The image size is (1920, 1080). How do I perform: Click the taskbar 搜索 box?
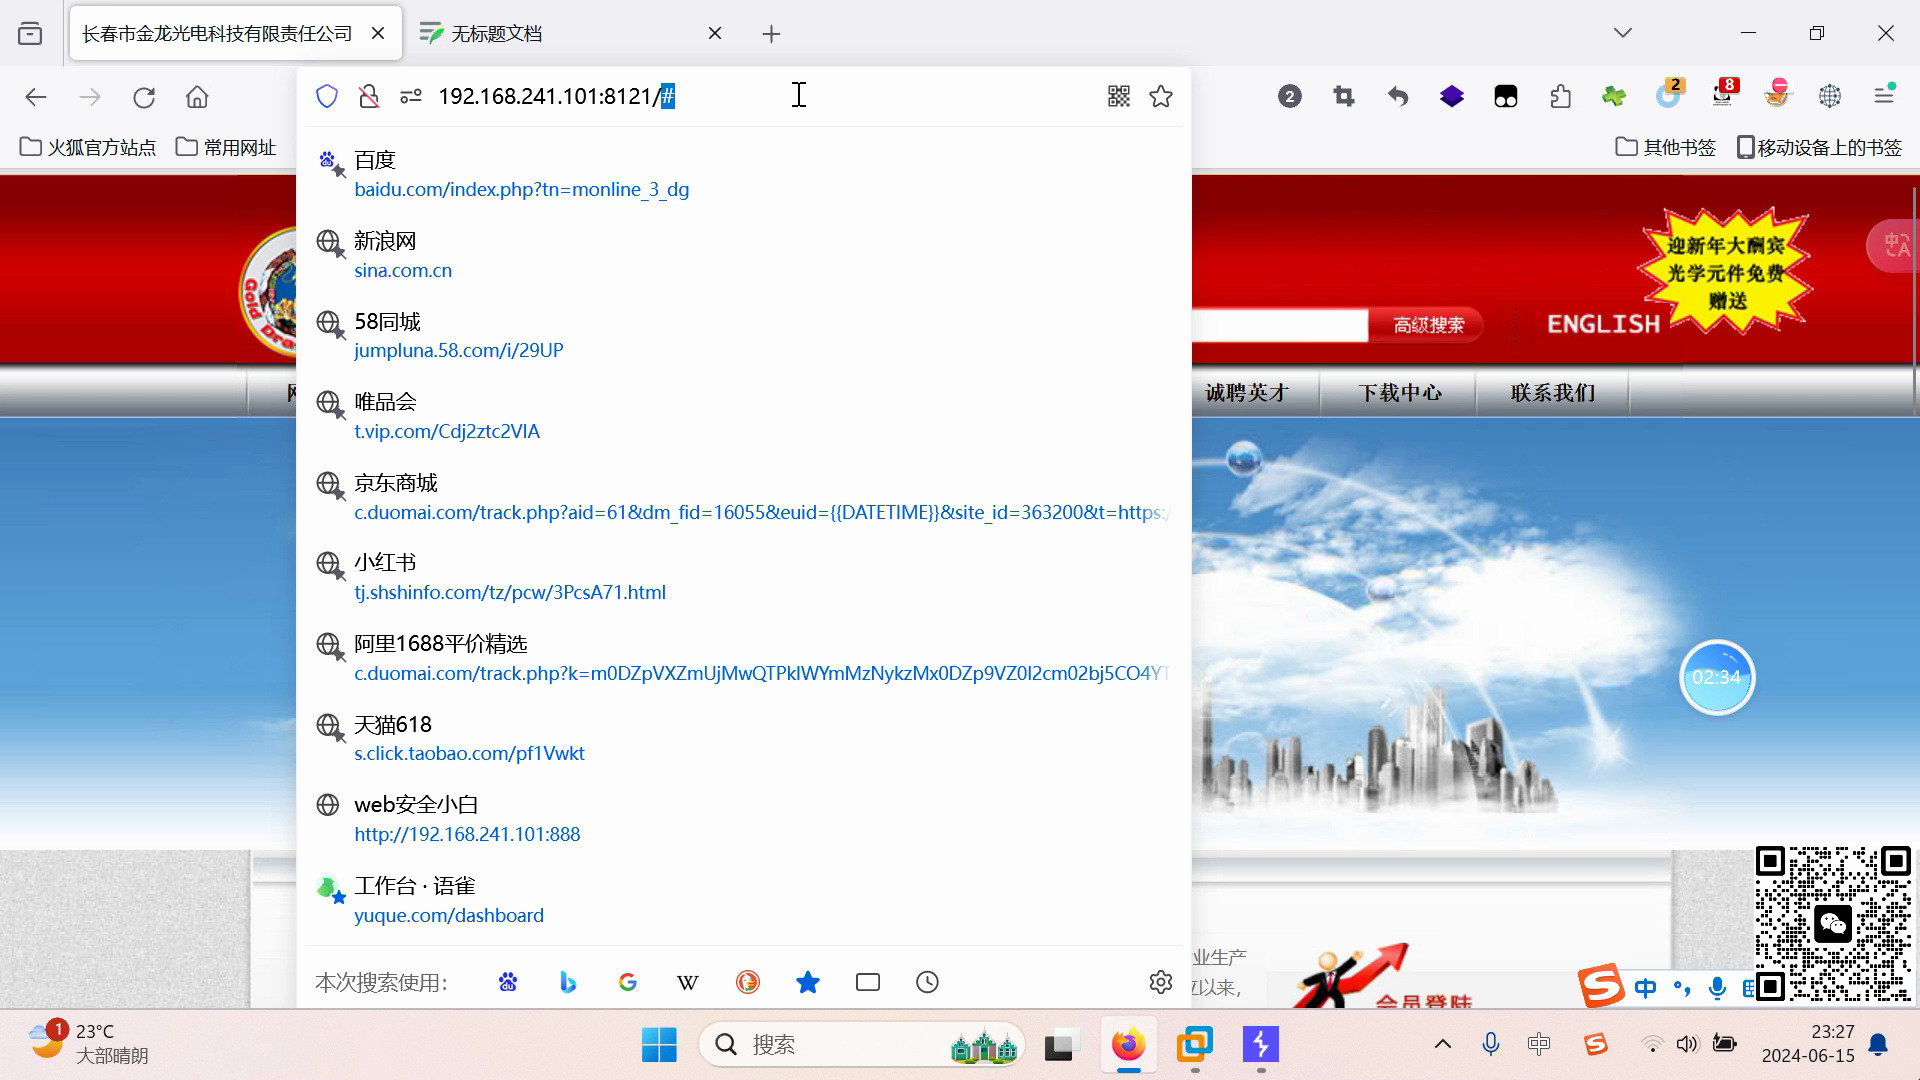click(862, 1045)
